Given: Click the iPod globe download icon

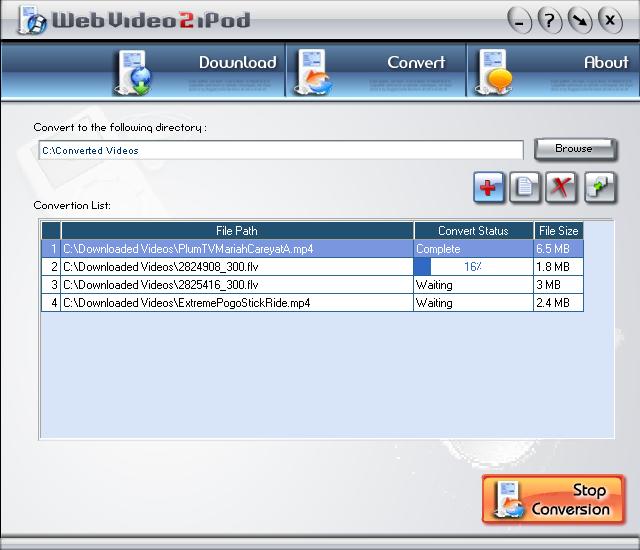Looking at the screenshot, I should (133, 73).
